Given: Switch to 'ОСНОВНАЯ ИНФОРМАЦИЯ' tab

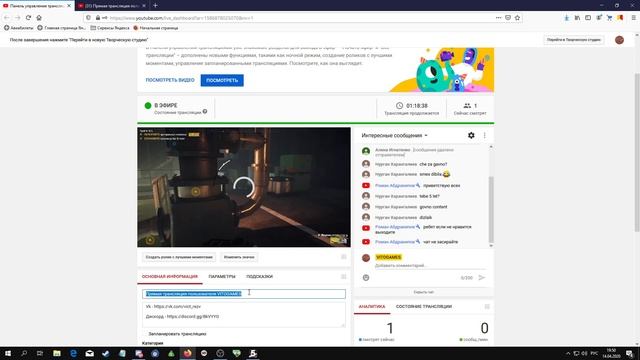Looking at the screenshot, I should click(170, 277).
